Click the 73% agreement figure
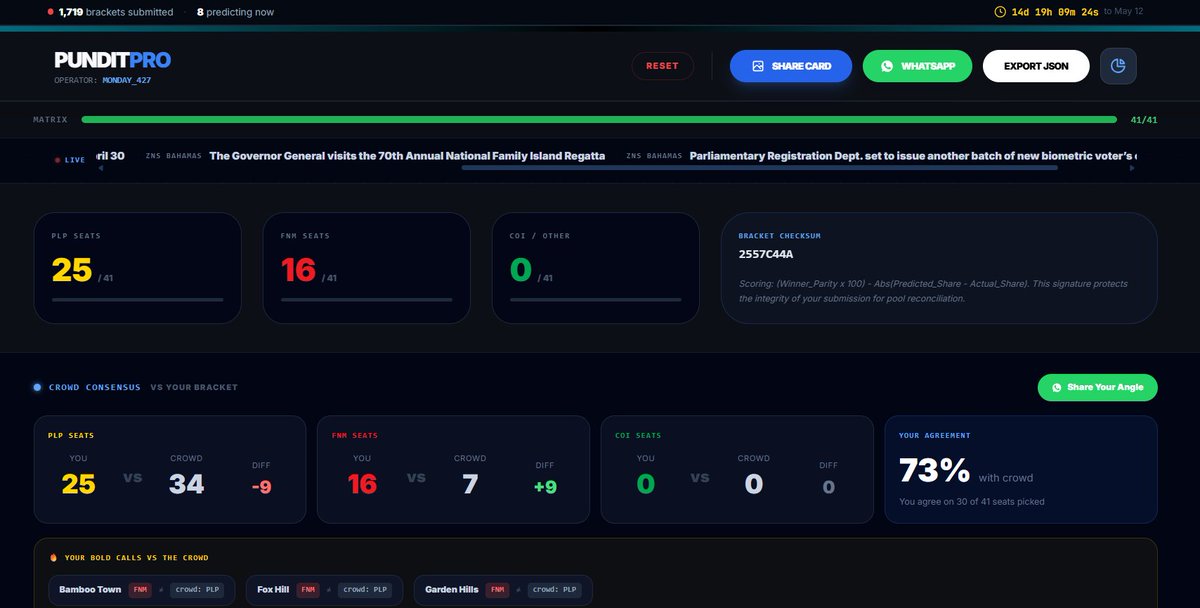 click(x=934, y=470)
